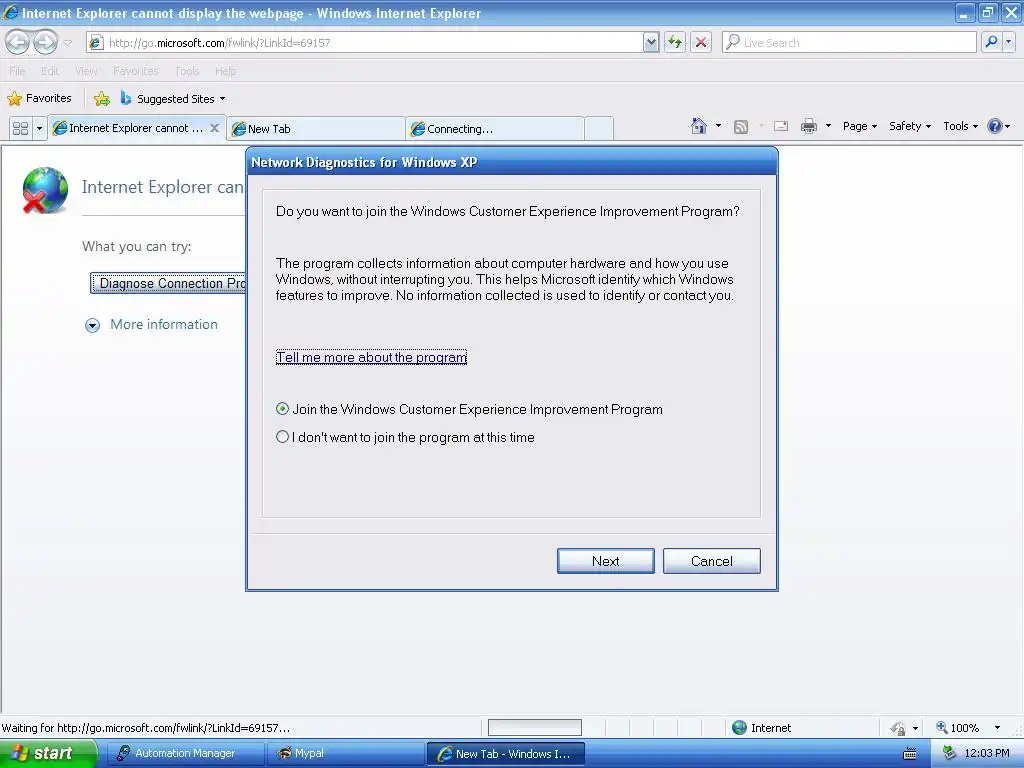This screenshot has height=768, width=1024.
Task: Click the Home page icon
Action: point(699,126)
